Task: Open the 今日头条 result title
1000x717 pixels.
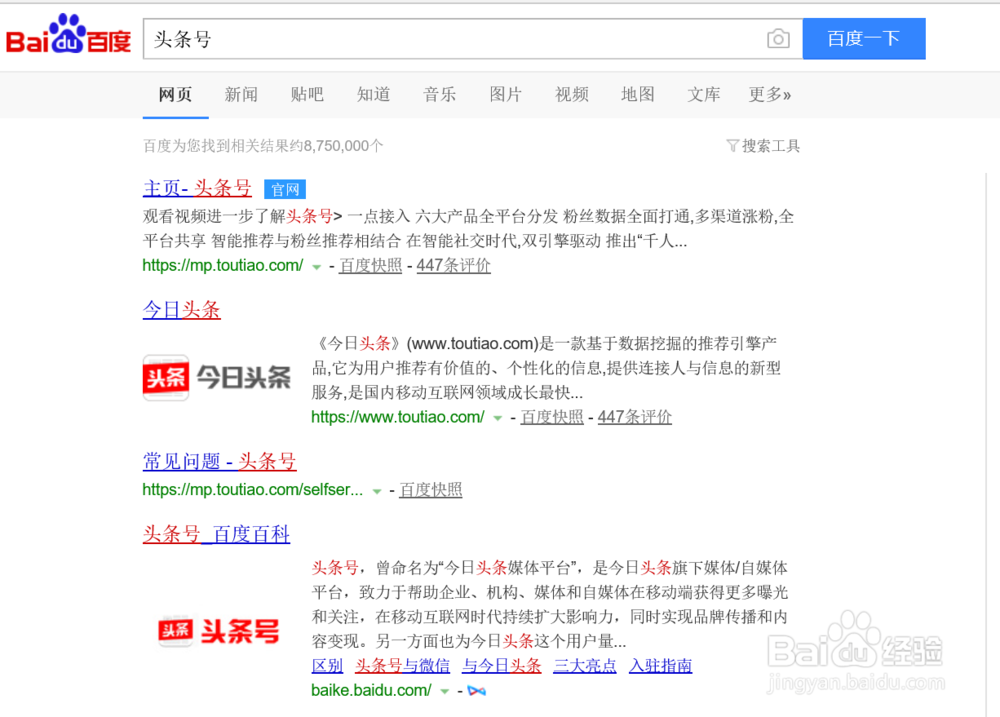Action: pos(182,310)
